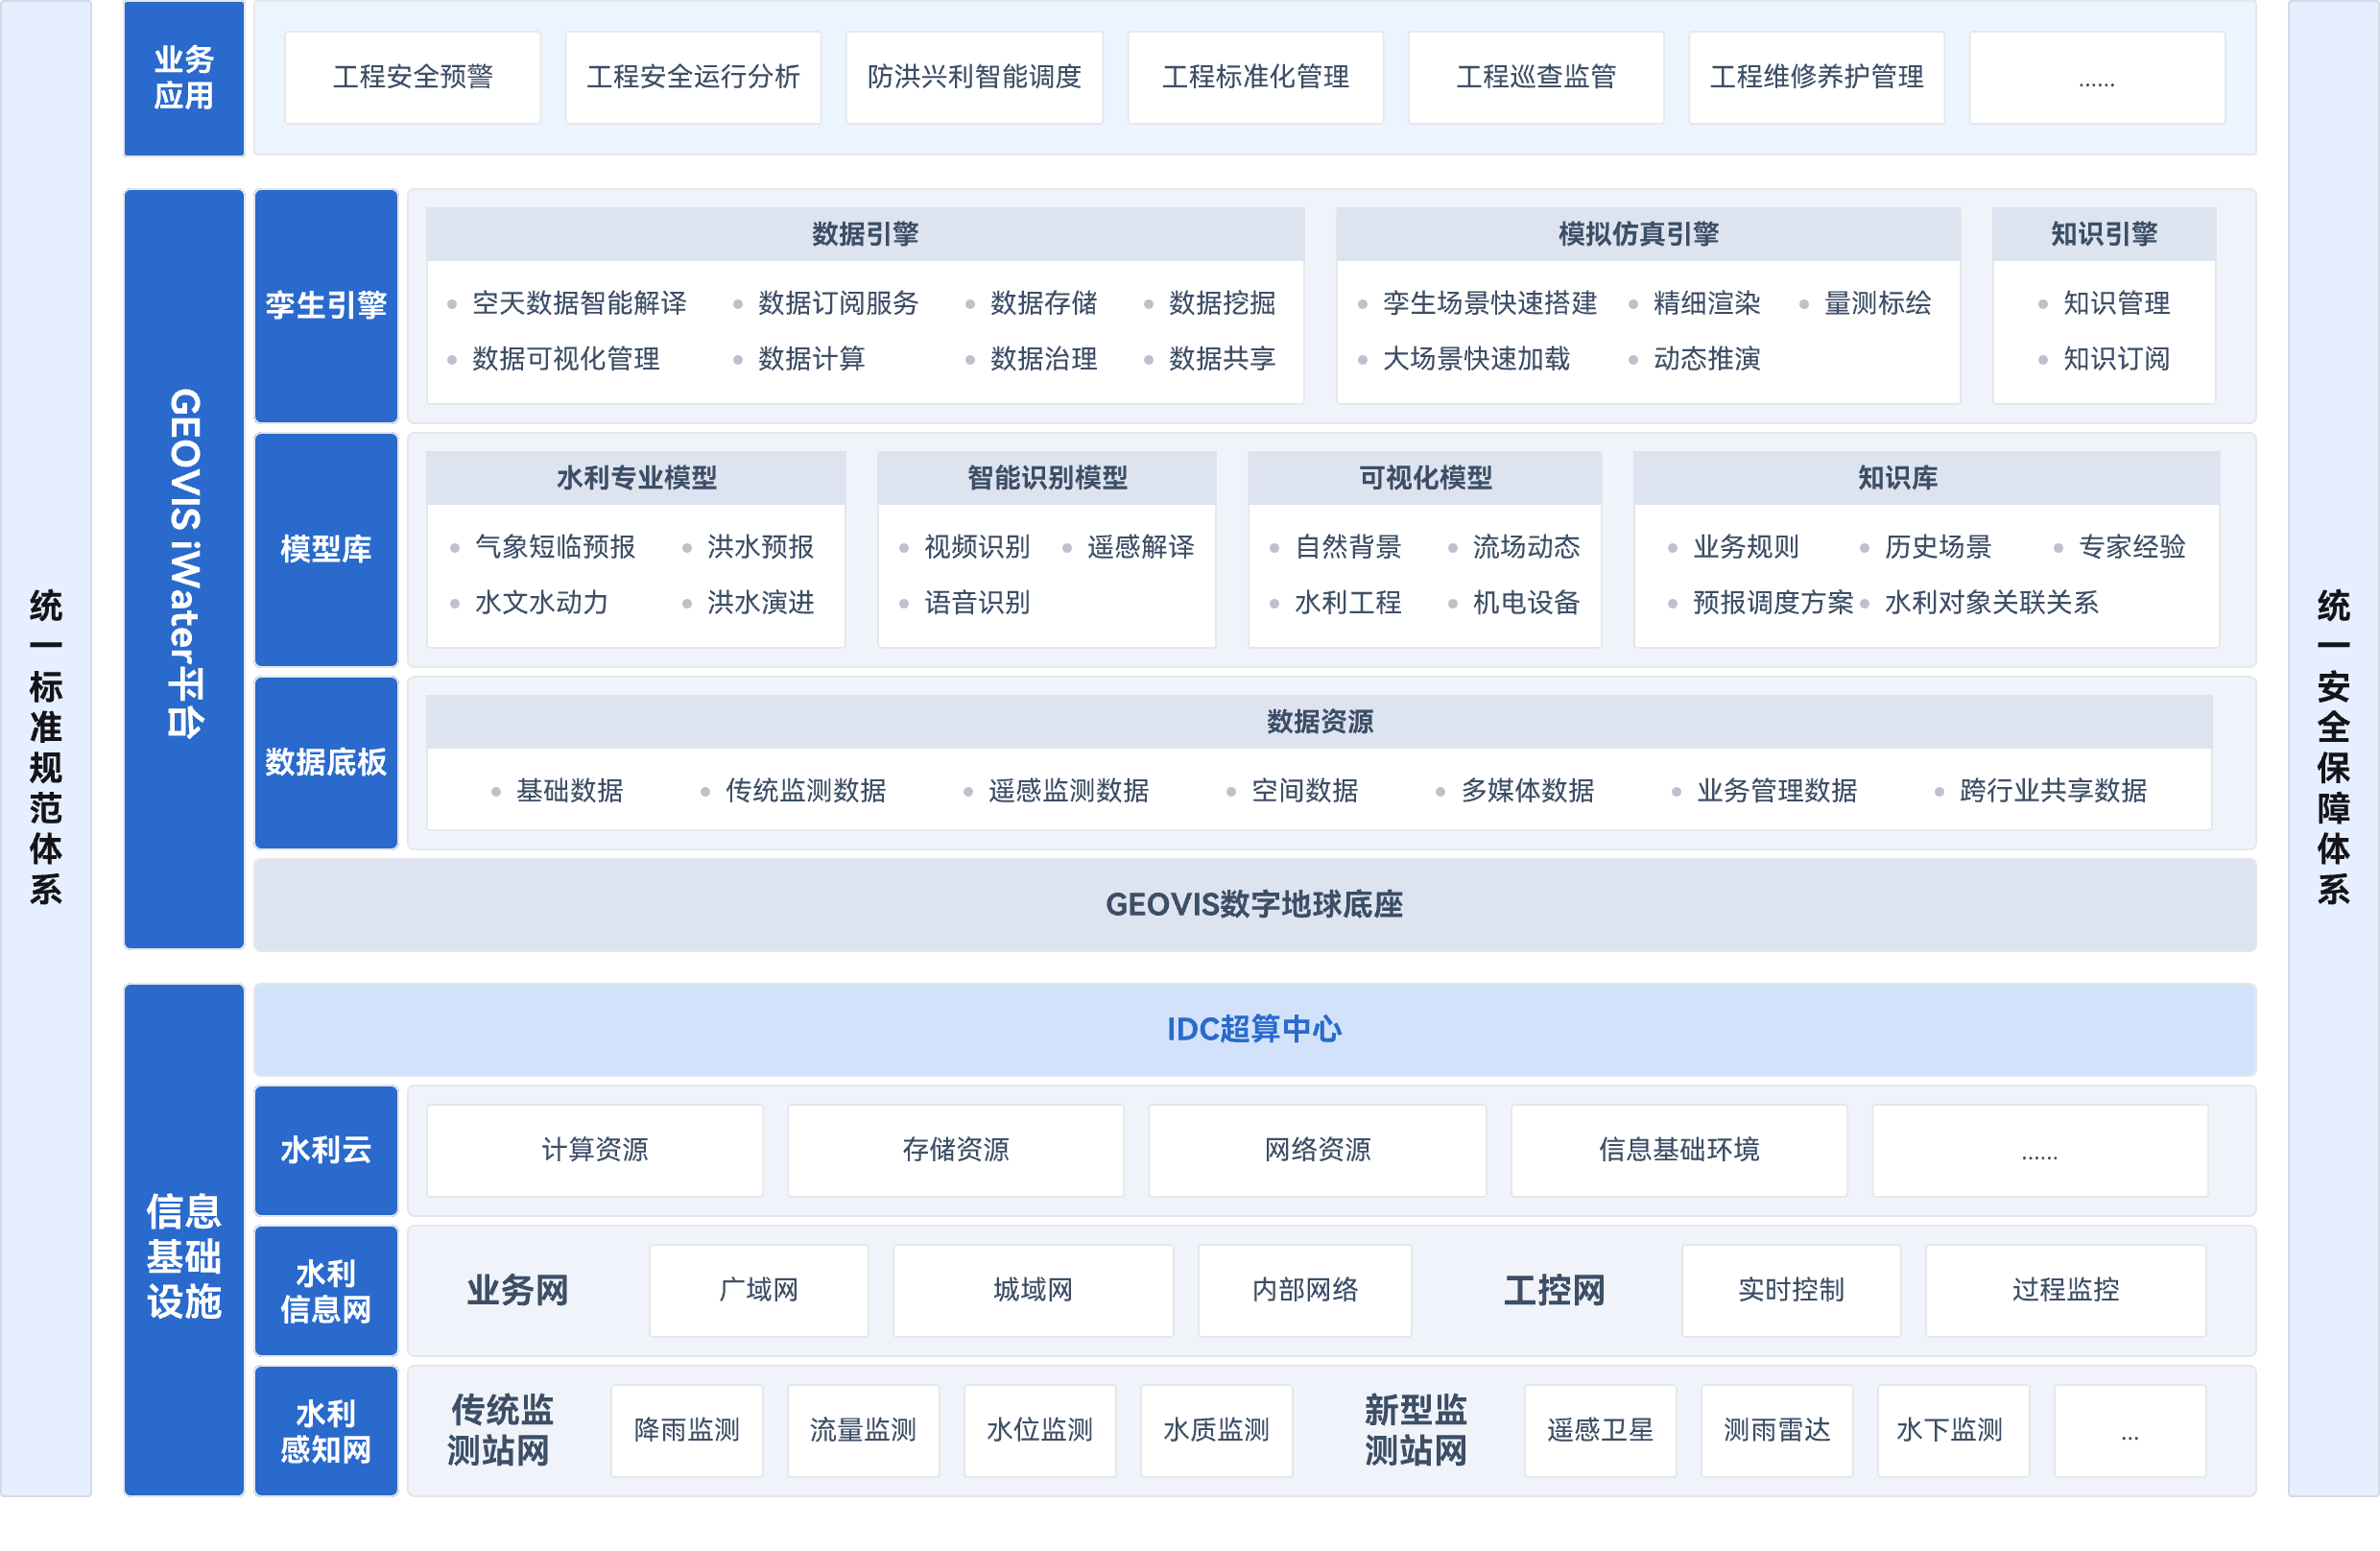This screenshot has height=1551, width=2380.
Task: Select the 存储资源 box
Action: coord(956,1150)
